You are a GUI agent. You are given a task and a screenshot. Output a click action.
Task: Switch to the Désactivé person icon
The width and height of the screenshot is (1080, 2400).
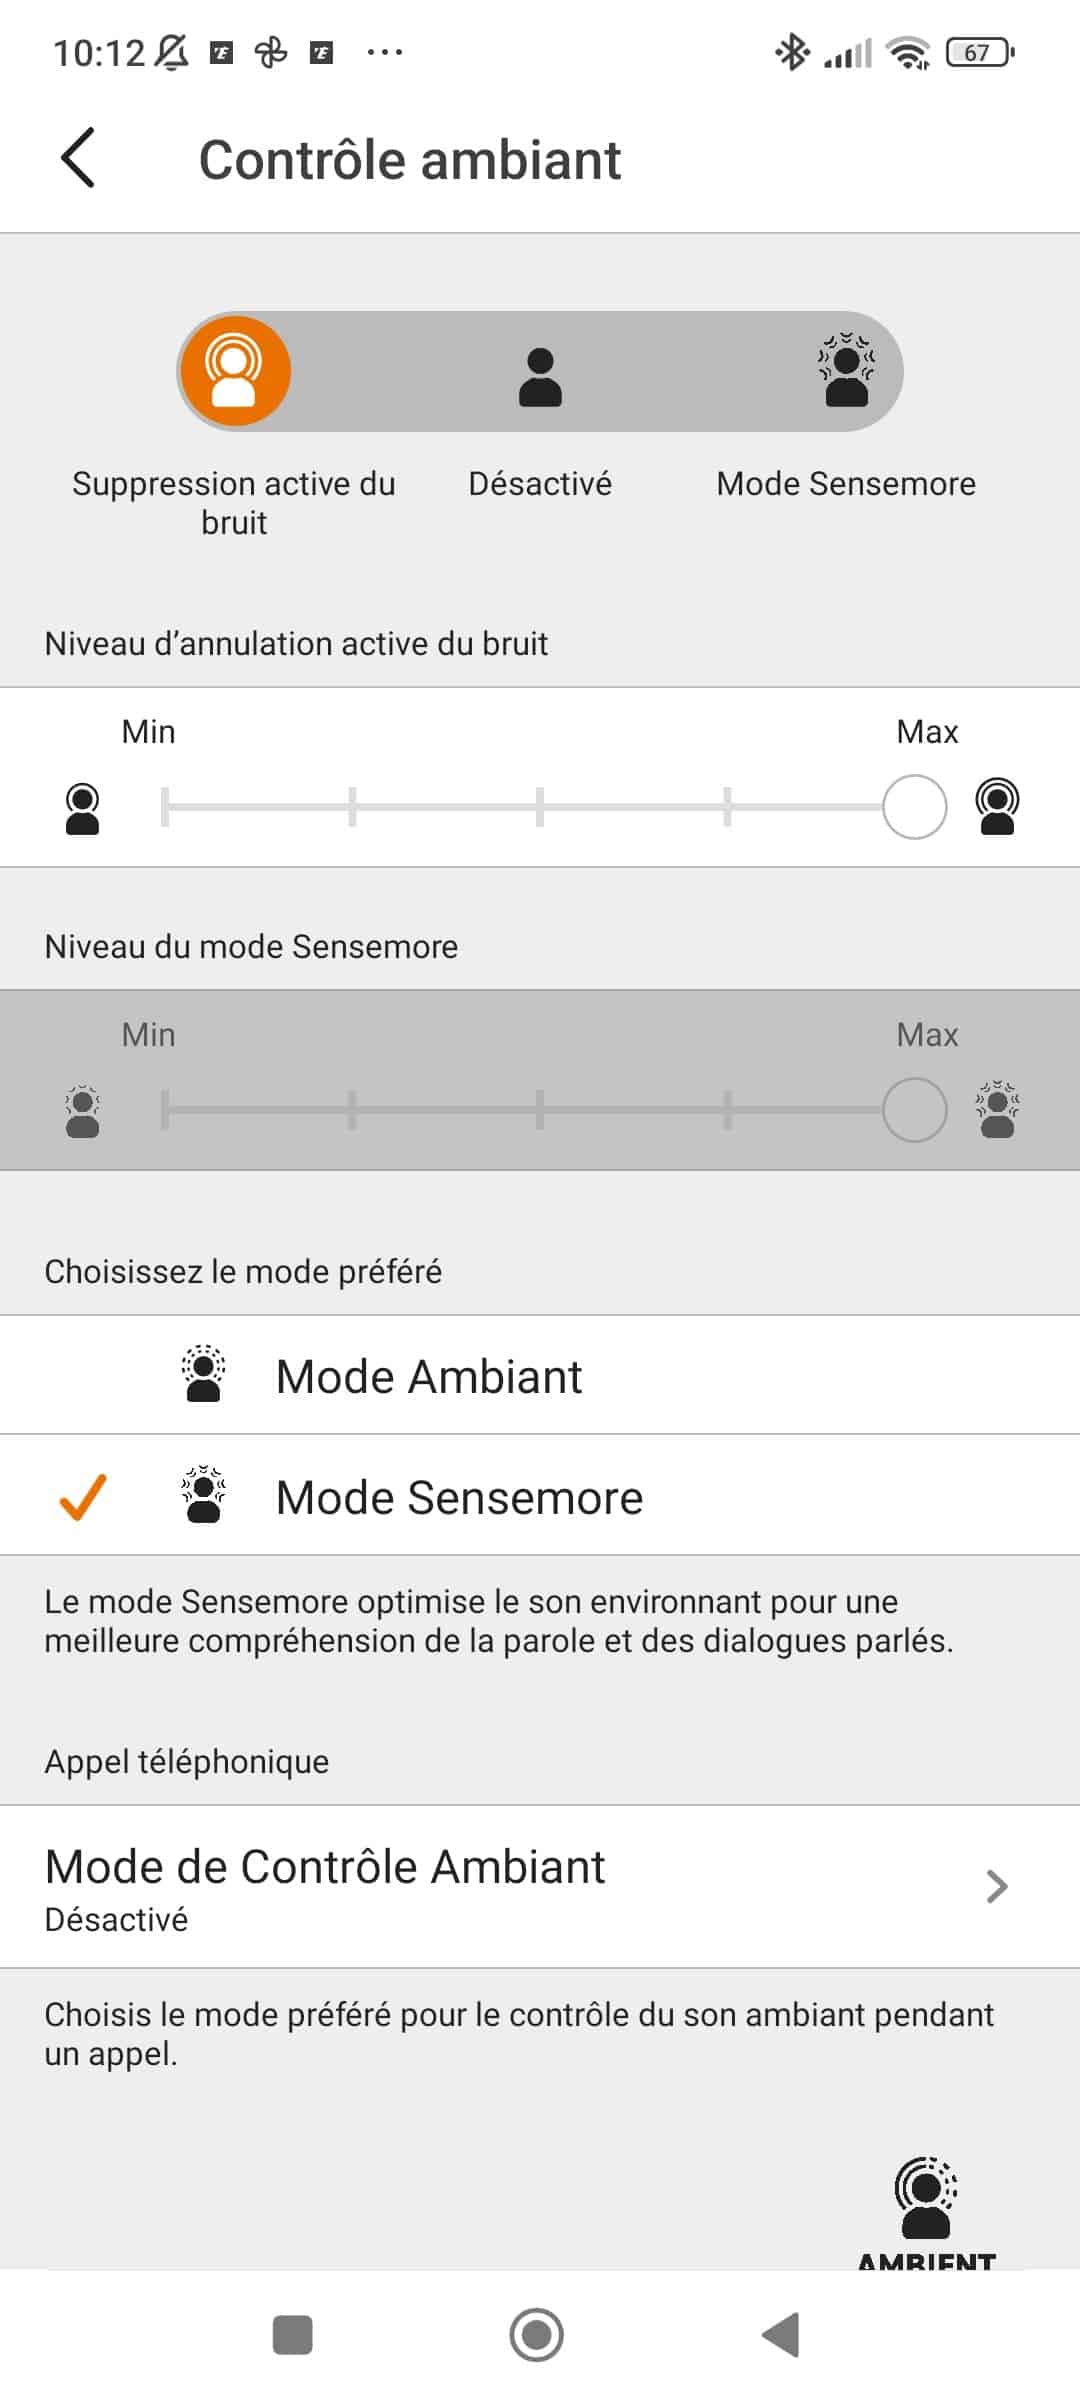[540, 376]
